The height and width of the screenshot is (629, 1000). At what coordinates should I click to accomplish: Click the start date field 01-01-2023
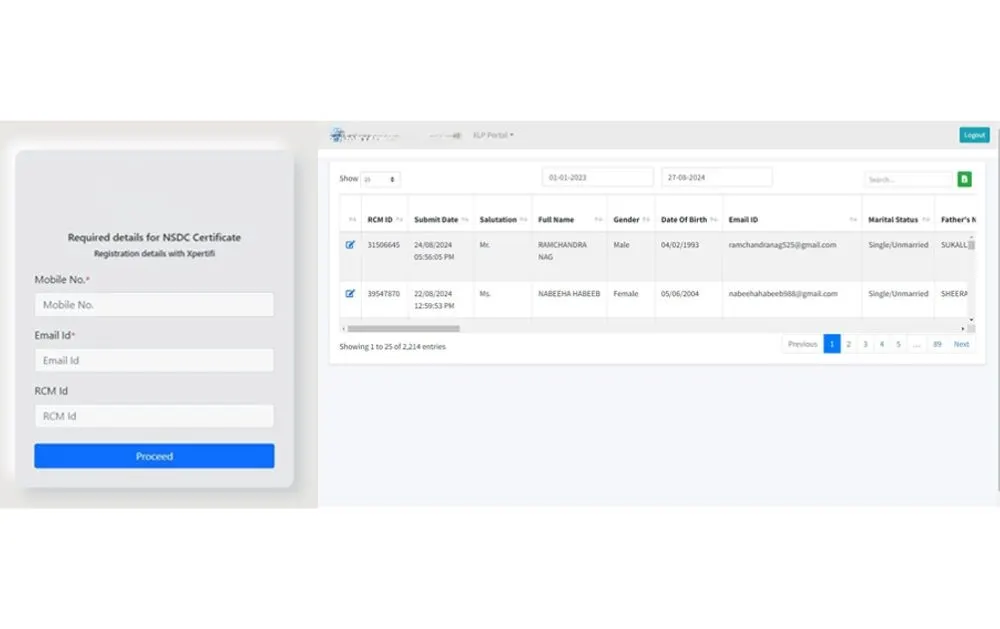tap(598, 177)
